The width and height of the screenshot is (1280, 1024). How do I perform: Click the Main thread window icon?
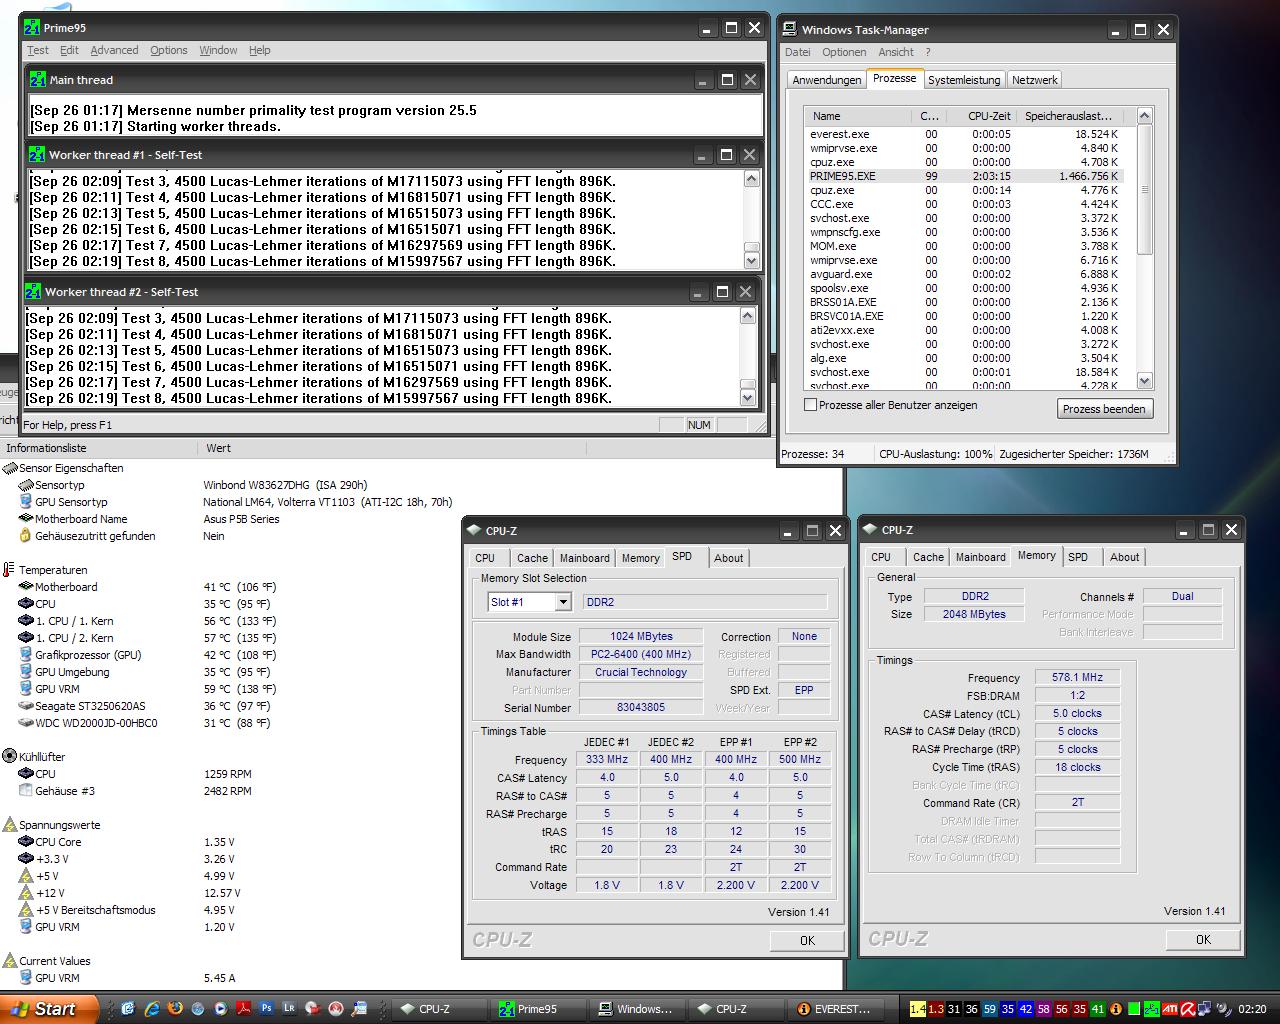coord(38,80)
